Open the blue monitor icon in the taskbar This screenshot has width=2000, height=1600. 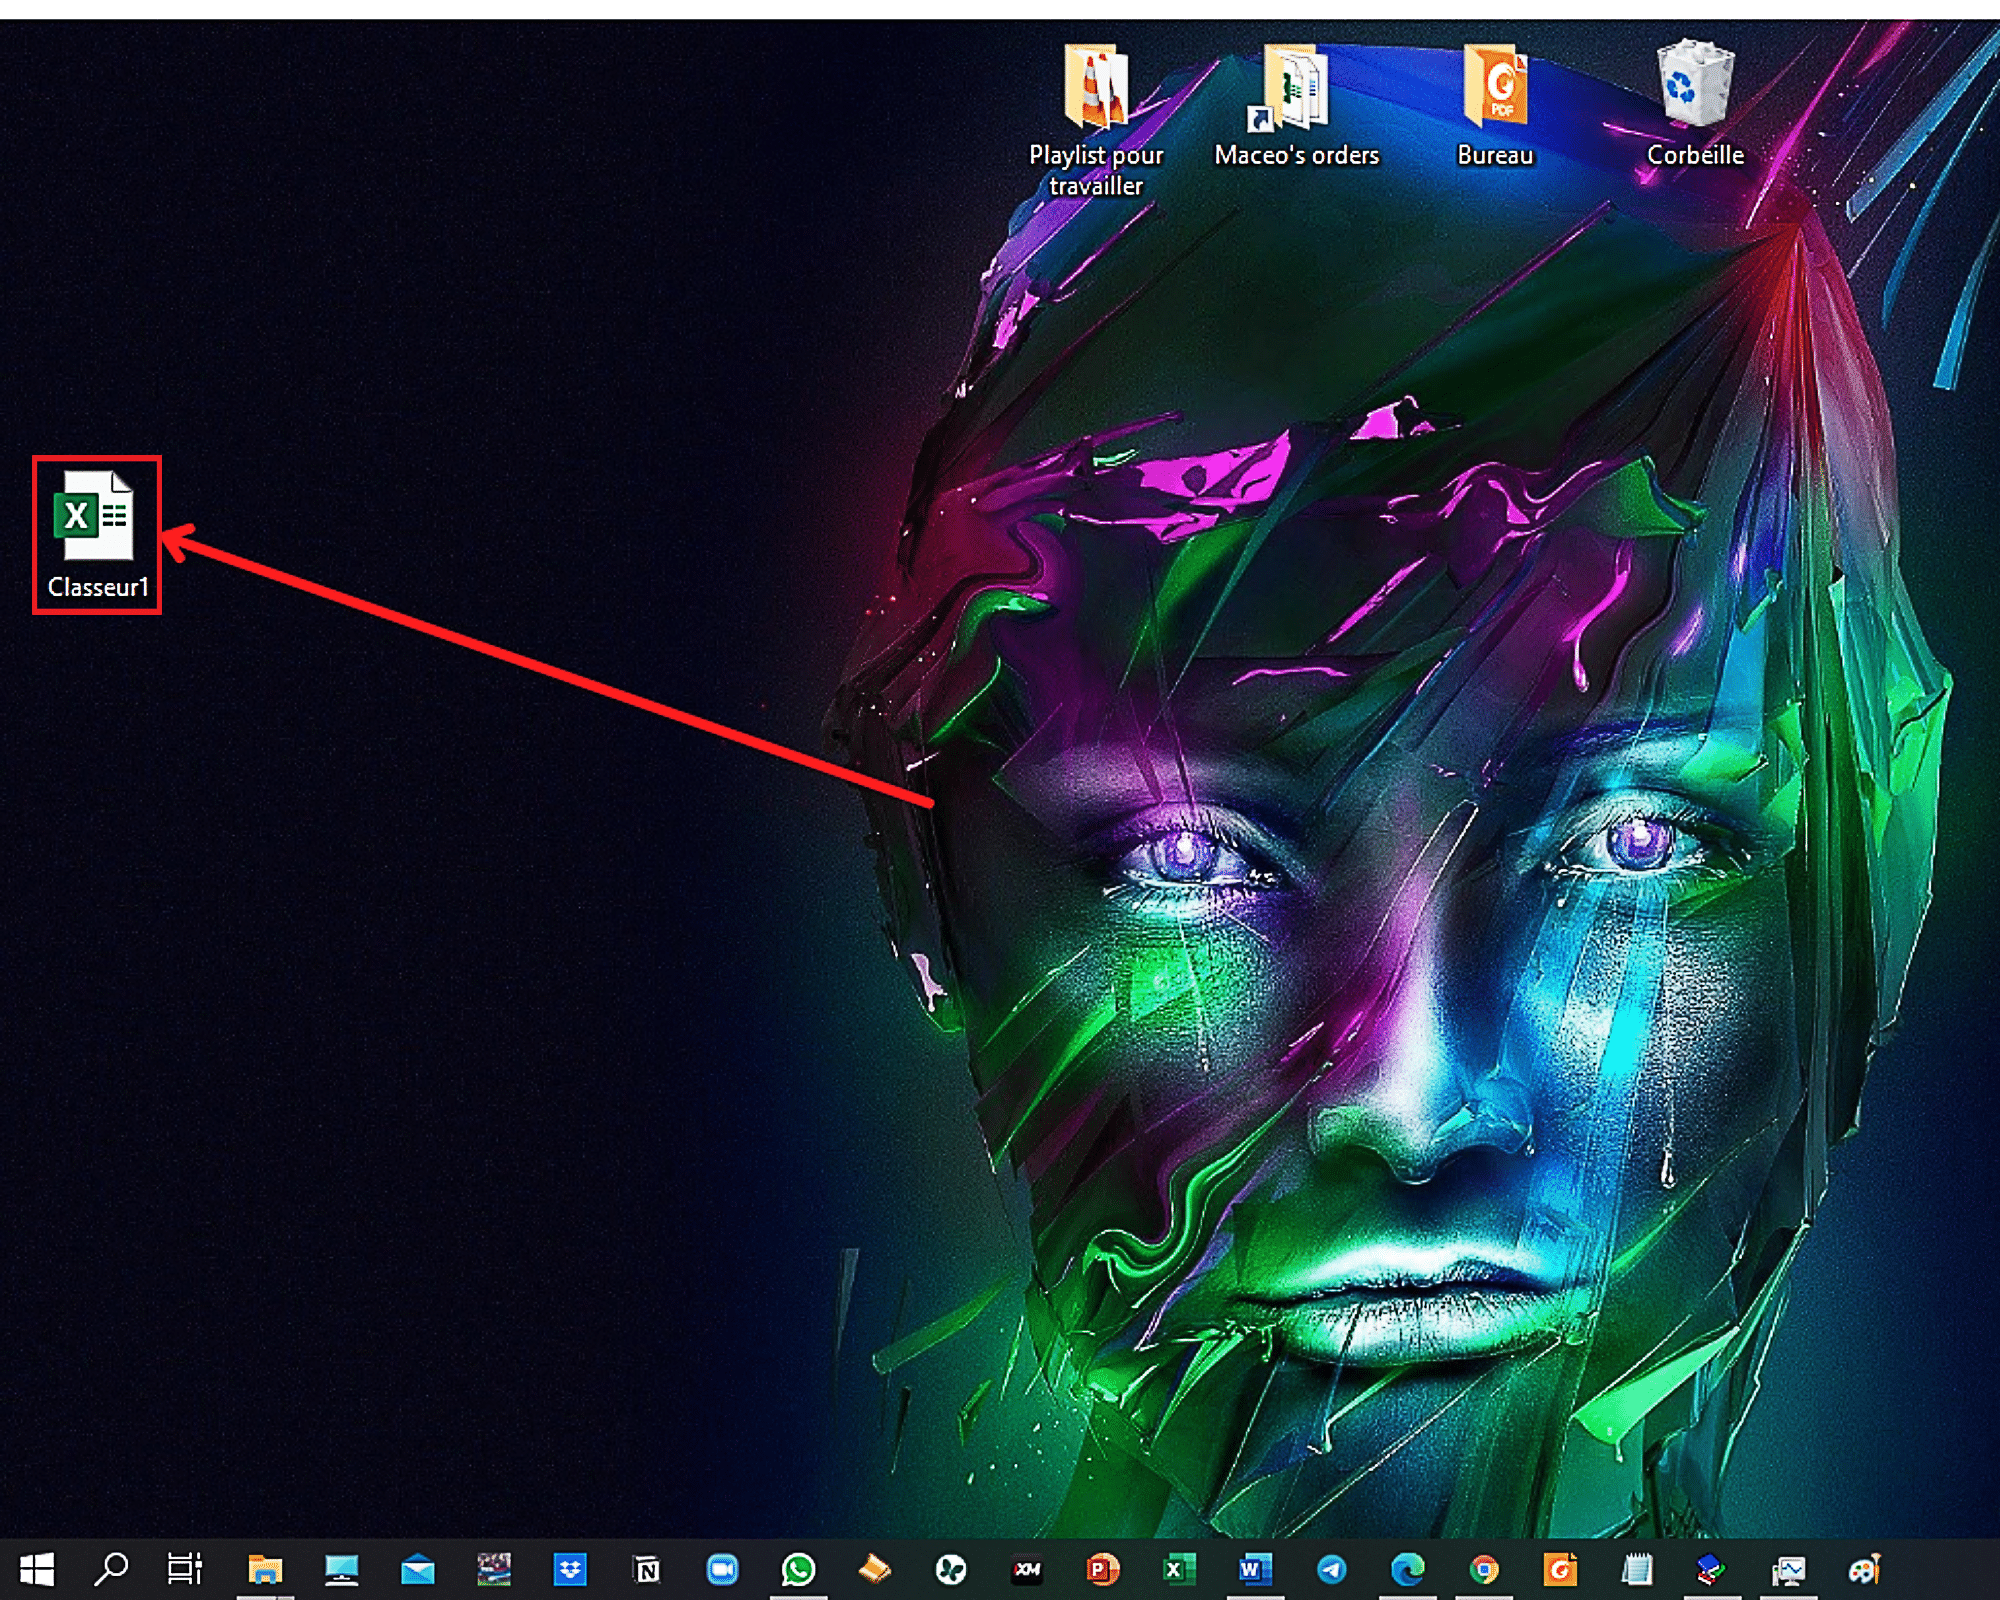point(342,1570)
